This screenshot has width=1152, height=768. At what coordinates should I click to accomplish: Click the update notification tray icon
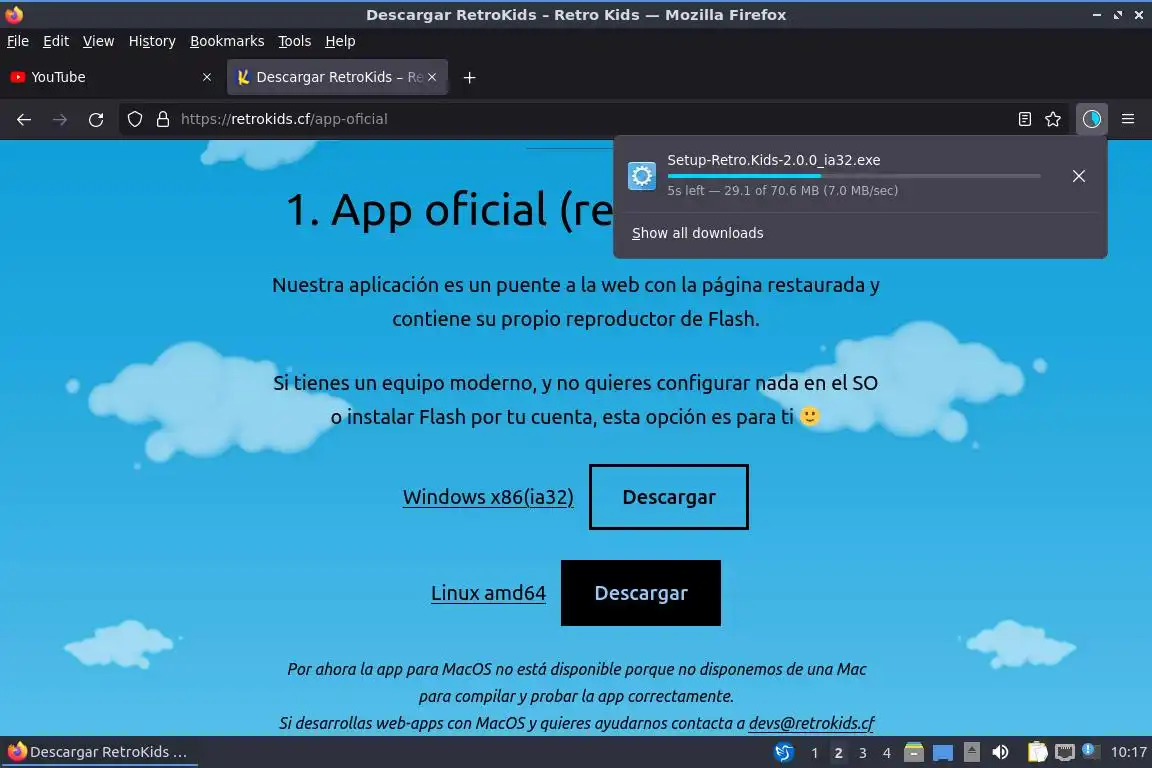[x=1091, y=751]
